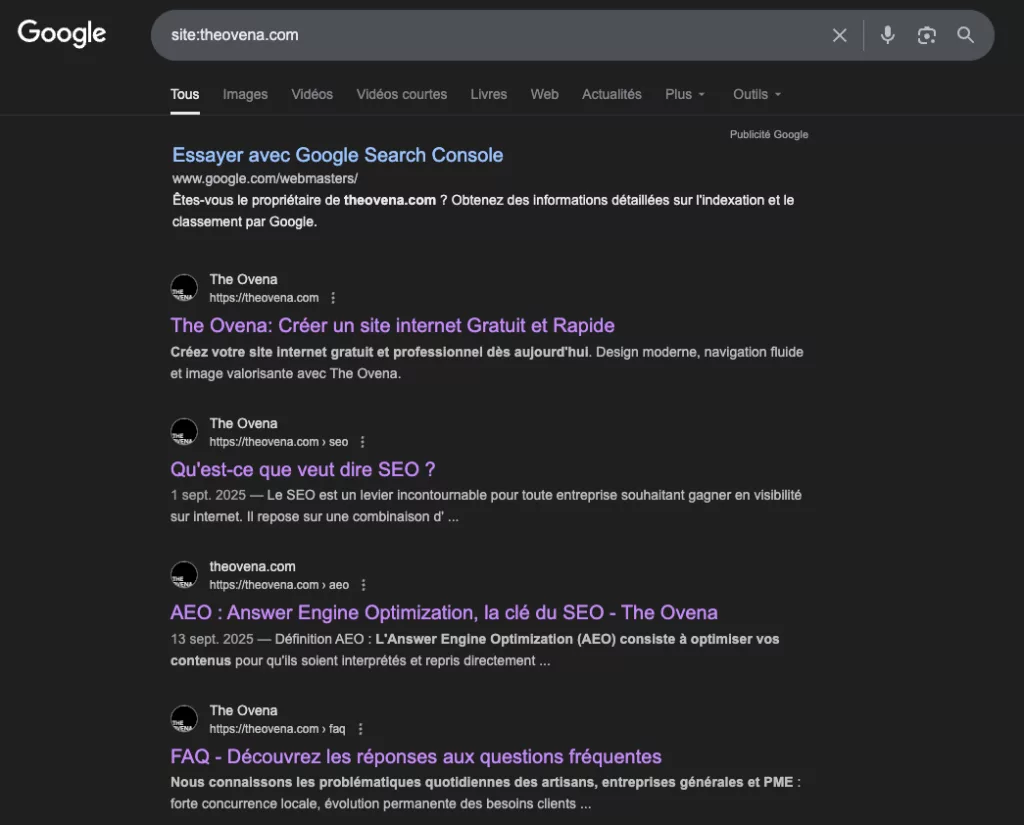
Task: Open Qu'est-ce que veut dire SEO ? result
Action: point(303,469)
